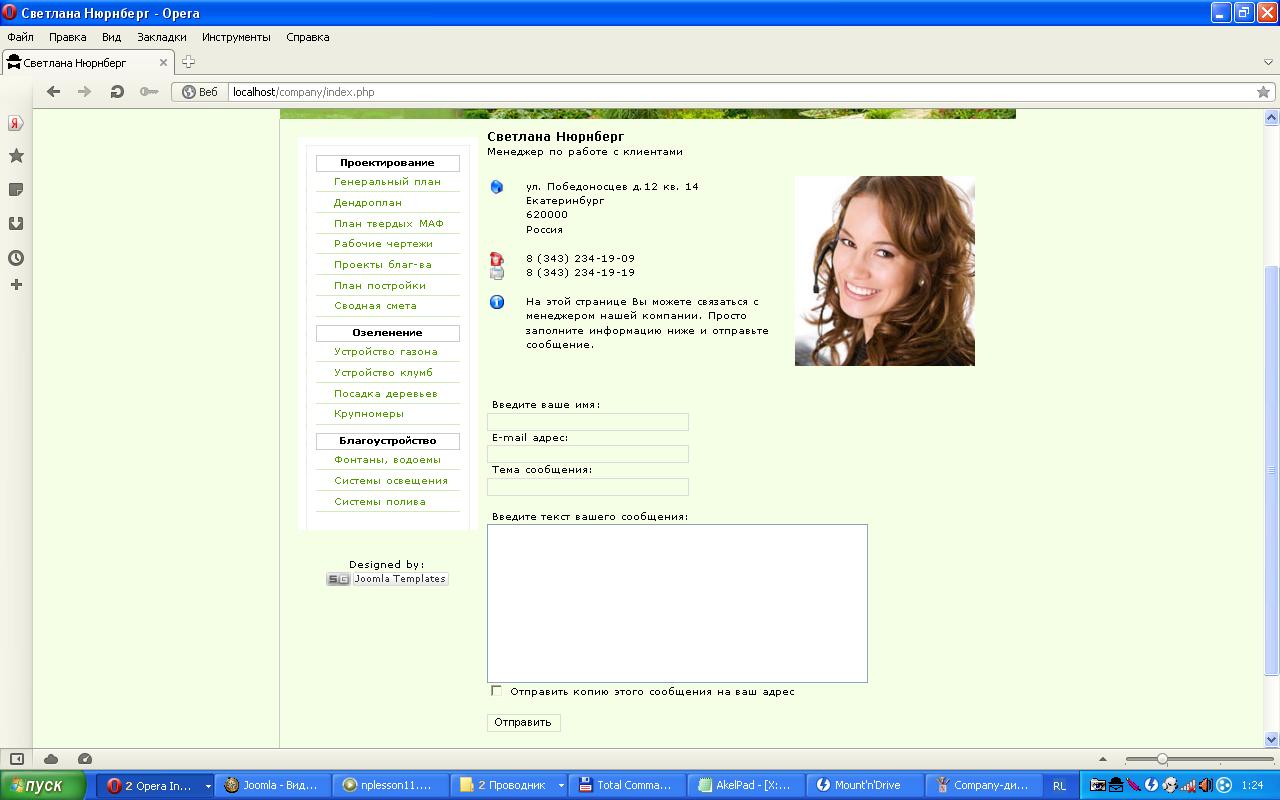
Task: Open Фонтаны, водоемы link
Action: click(387, 460)
